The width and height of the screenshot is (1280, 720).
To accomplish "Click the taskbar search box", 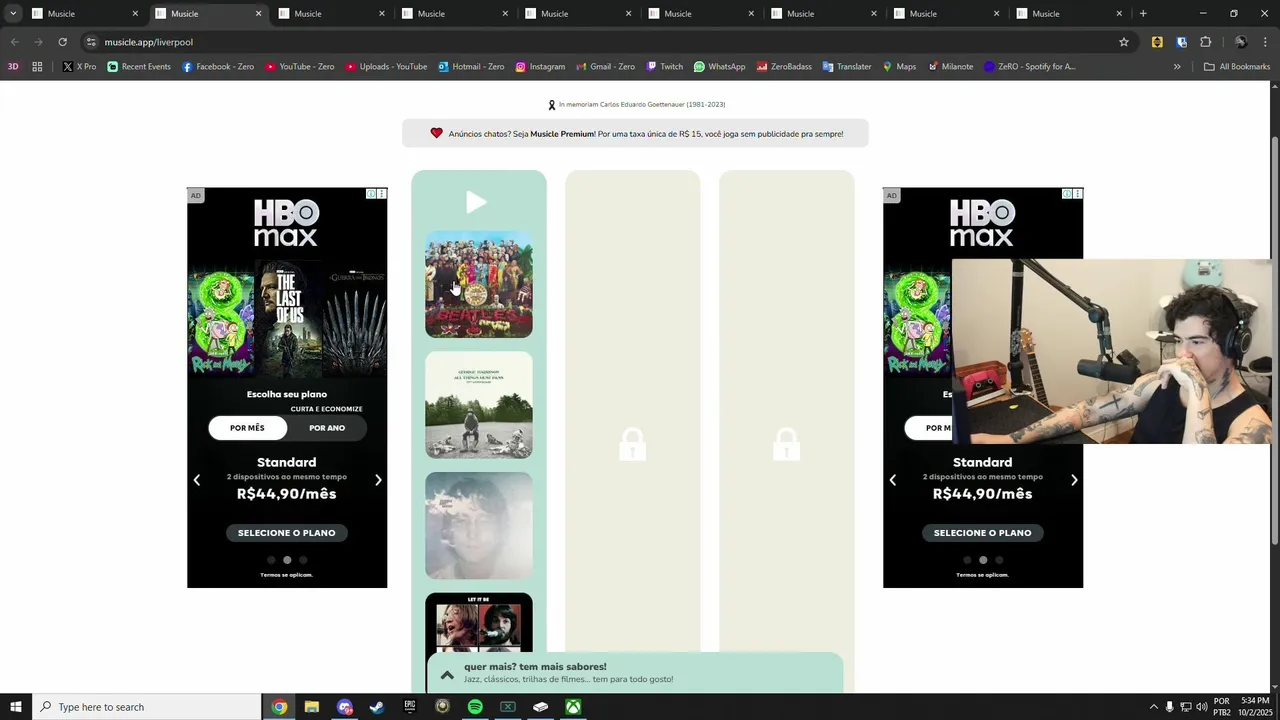I will coord(146,707).
